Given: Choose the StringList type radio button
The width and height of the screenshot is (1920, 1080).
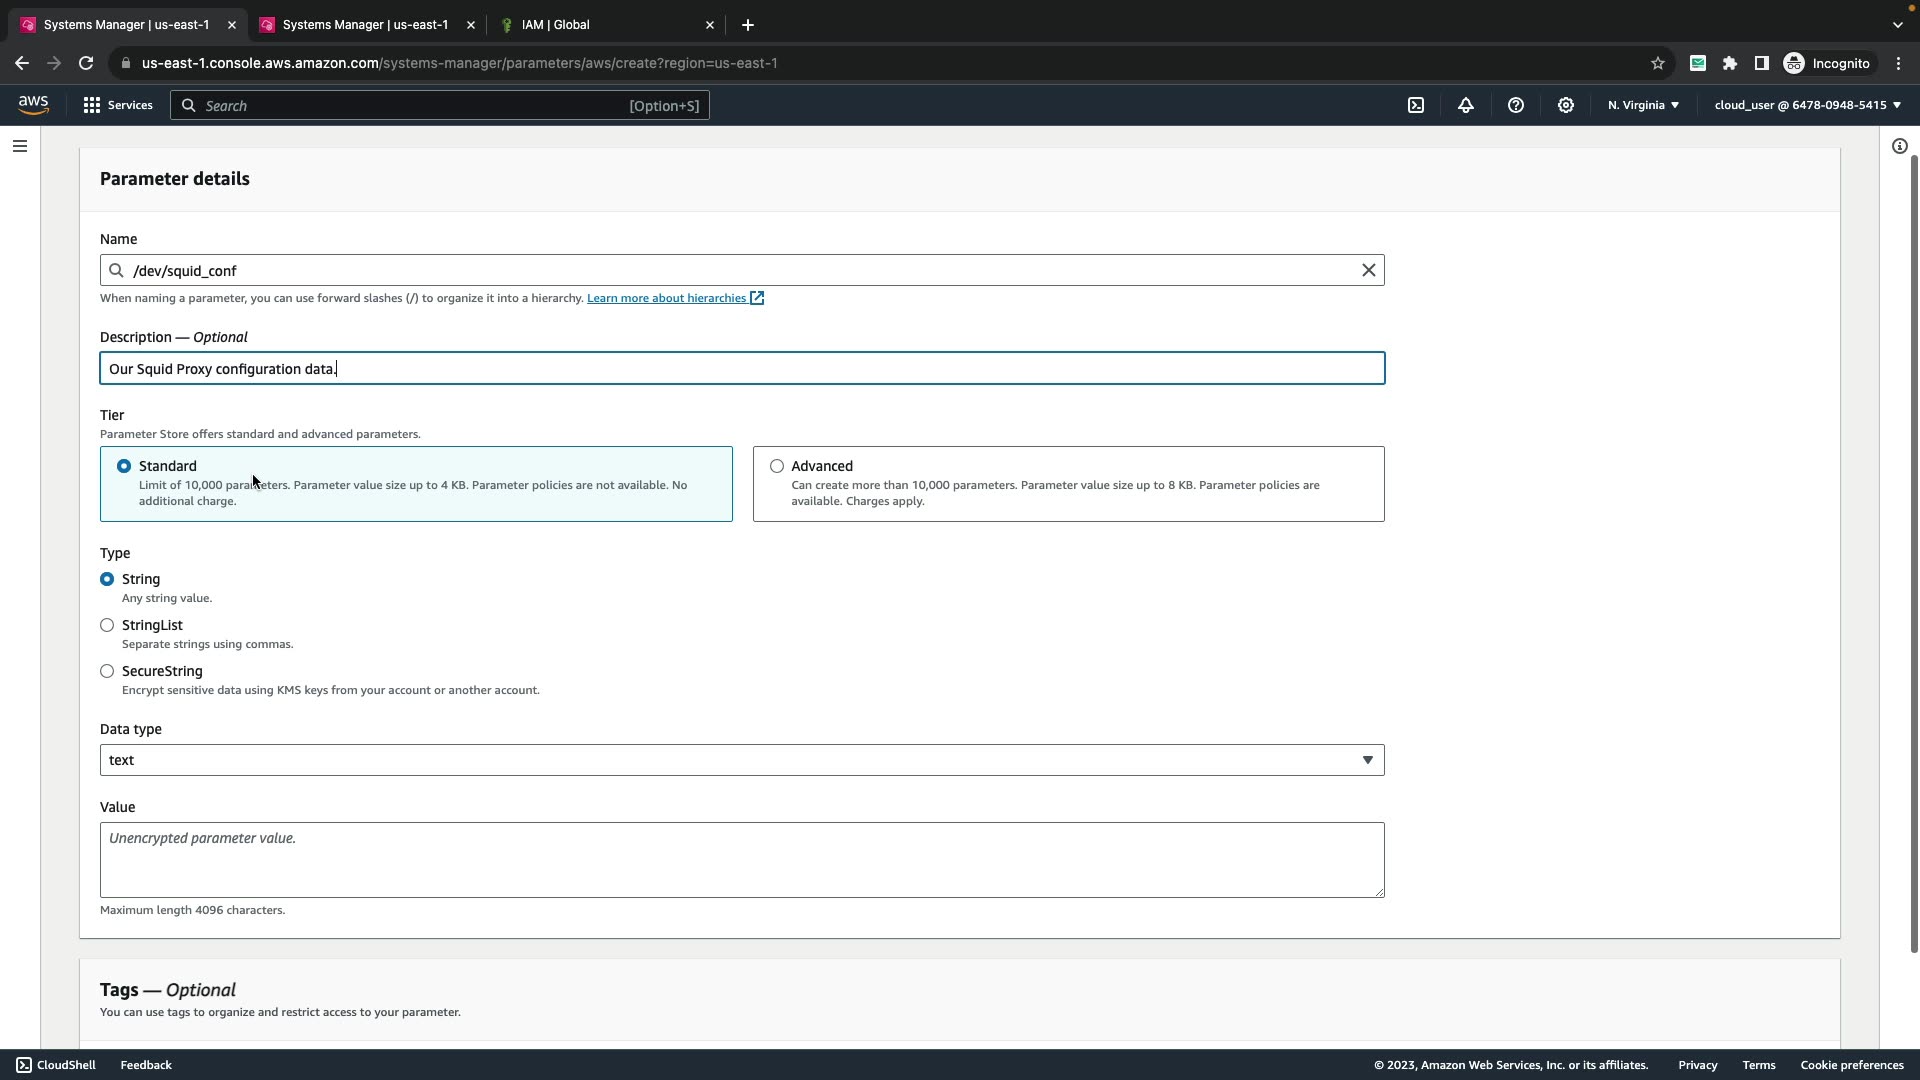Looking at the screenshot, I should (107, 625).
